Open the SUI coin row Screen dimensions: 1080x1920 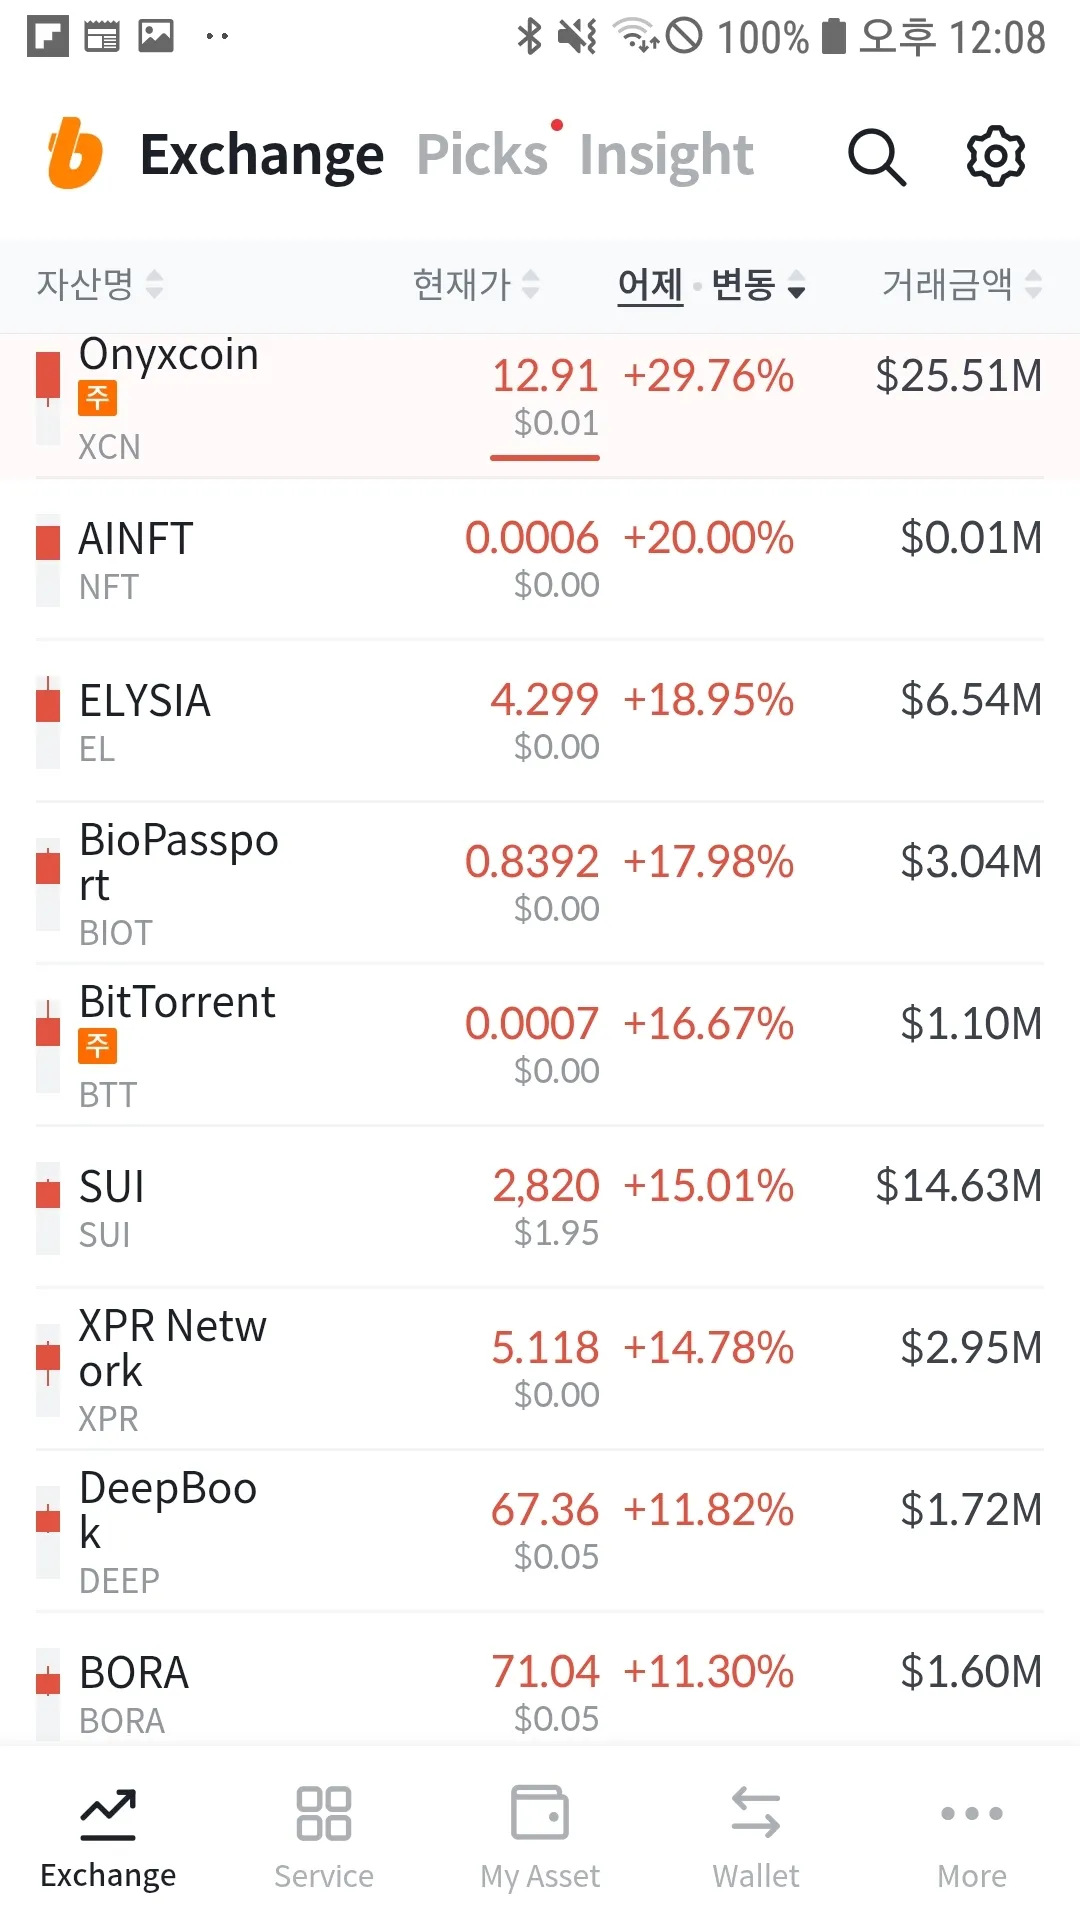pyautogui.click(x=540, y=1208)
